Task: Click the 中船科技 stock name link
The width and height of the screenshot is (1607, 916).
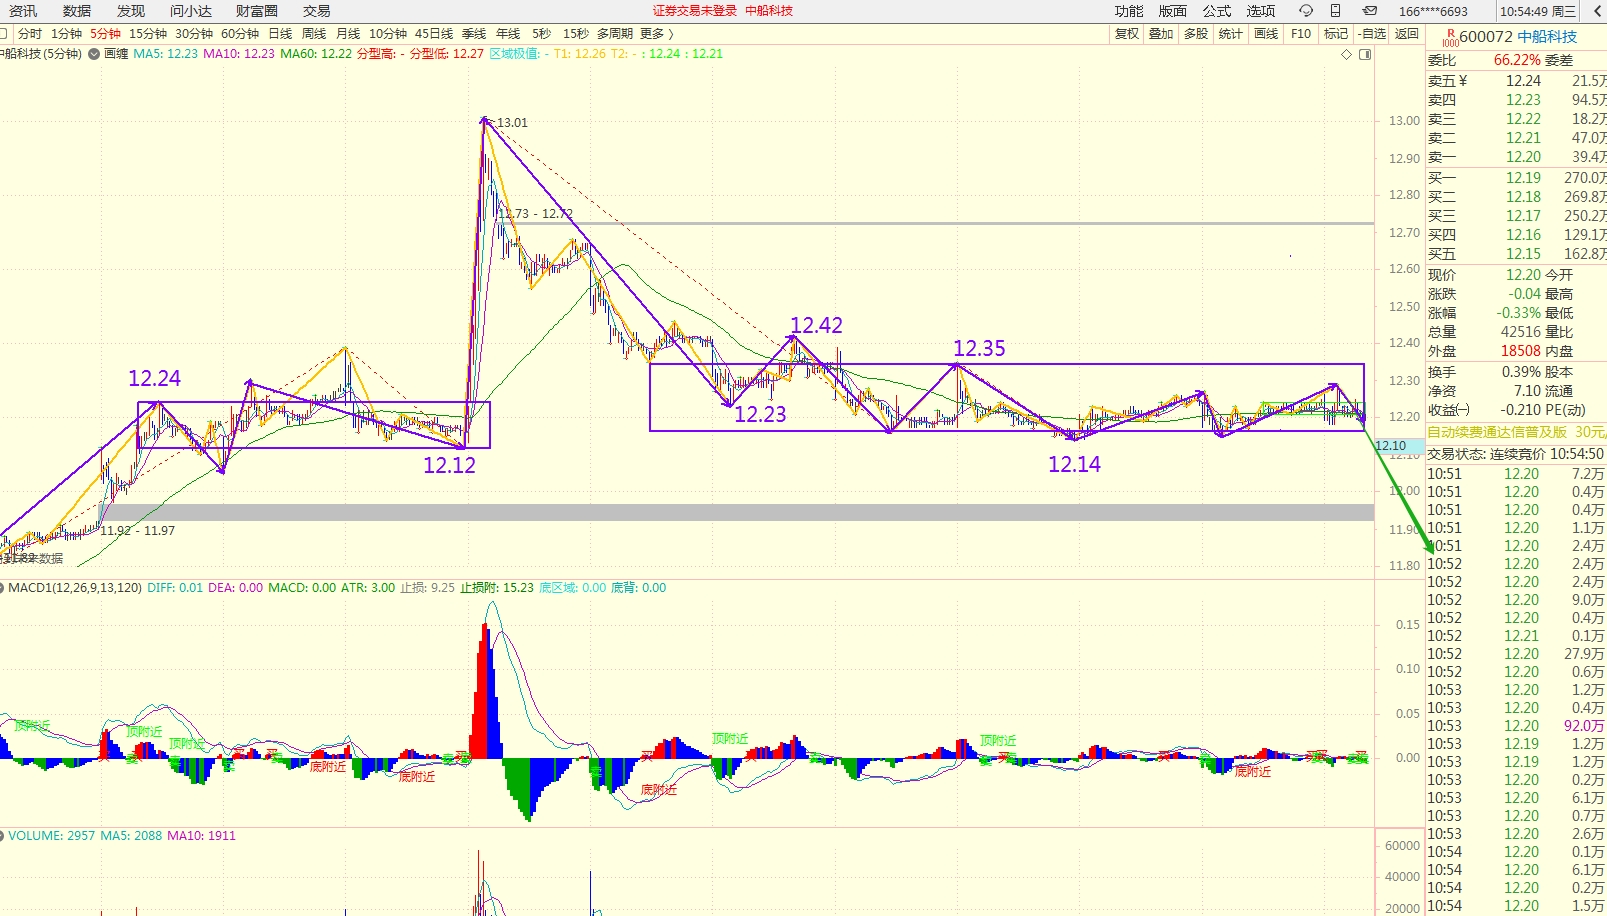Action: point(1547,37)
